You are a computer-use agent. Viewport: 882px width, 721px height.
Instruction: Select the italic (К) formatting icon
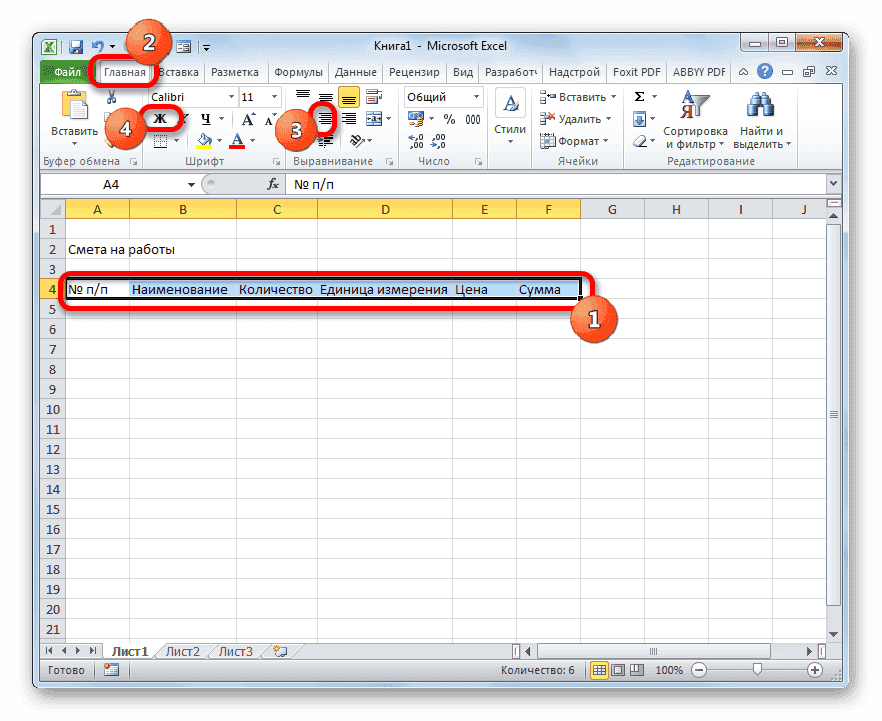click(184, 119)
